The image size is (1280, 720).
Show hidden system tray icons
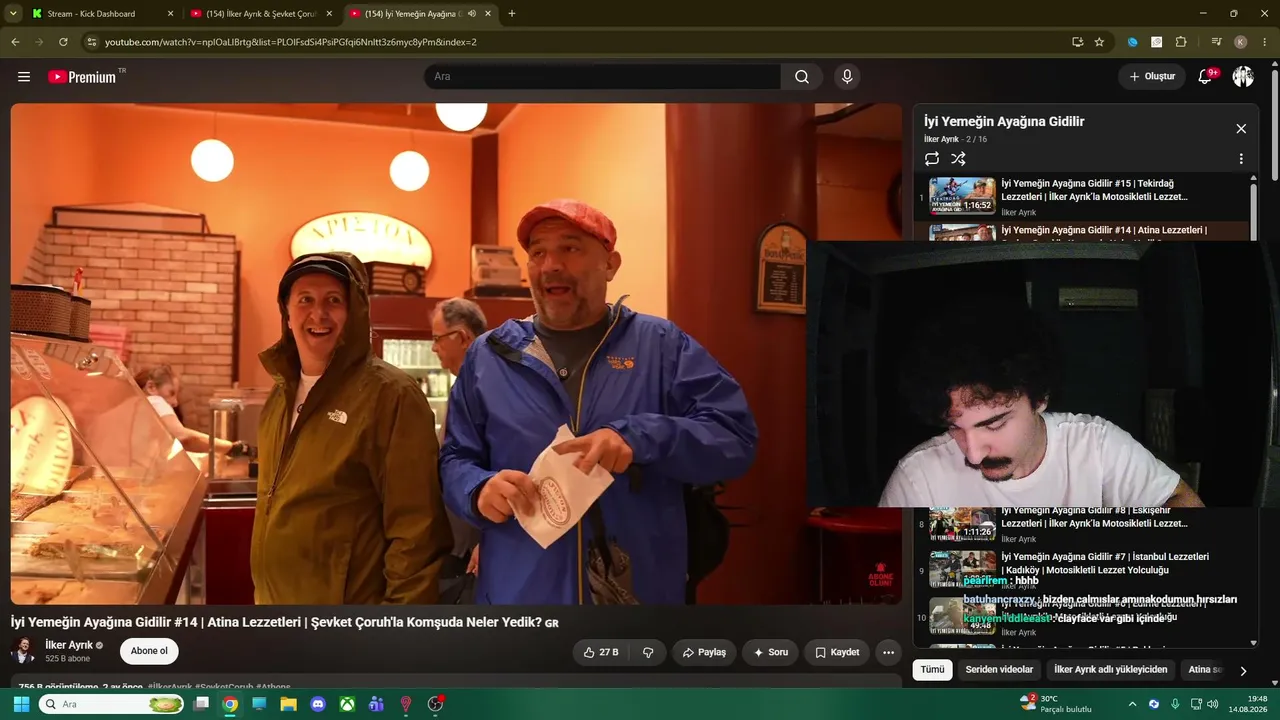1133,704
